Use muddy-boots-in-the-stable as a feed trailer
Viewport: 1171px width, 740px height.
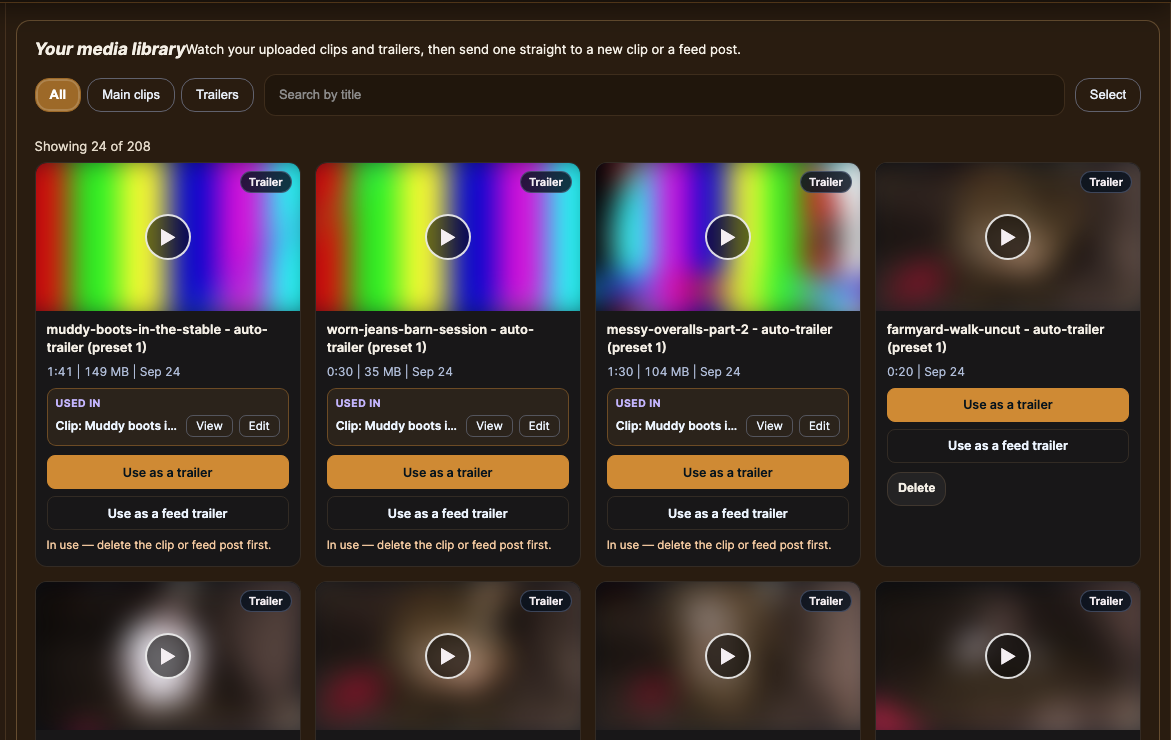coord(167,513)
